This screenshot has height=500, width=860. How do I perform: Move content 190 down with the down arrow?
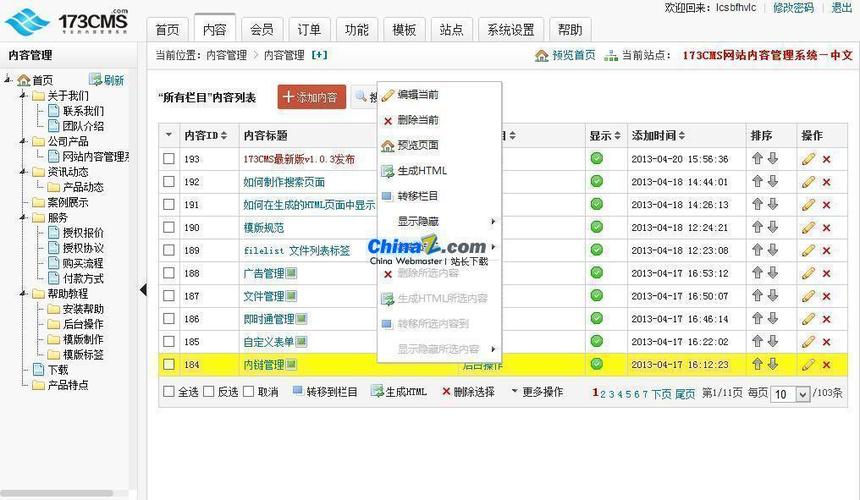772,228
